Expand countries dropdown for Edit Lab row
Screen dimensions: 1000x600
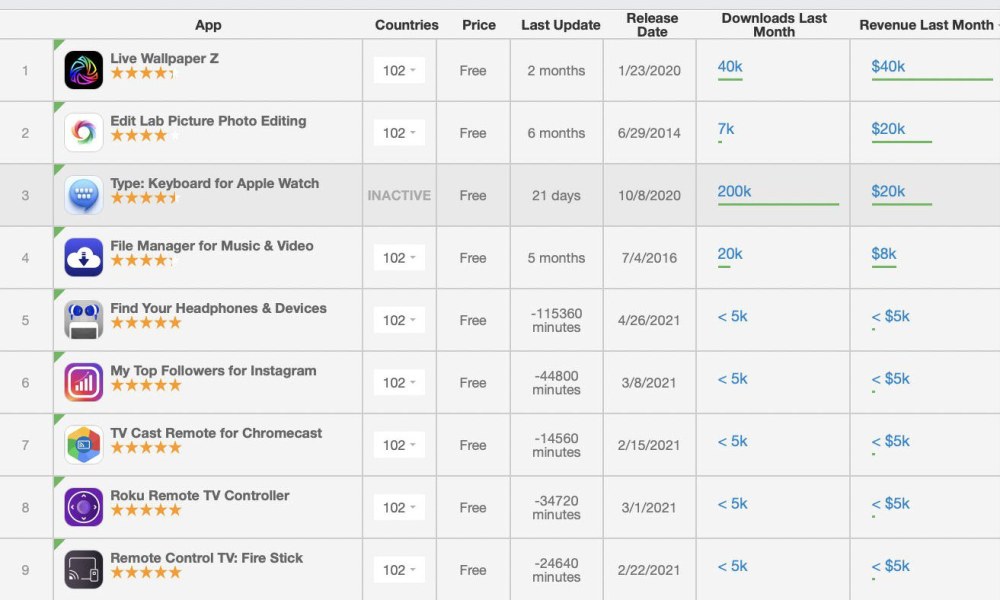[399, 133]
